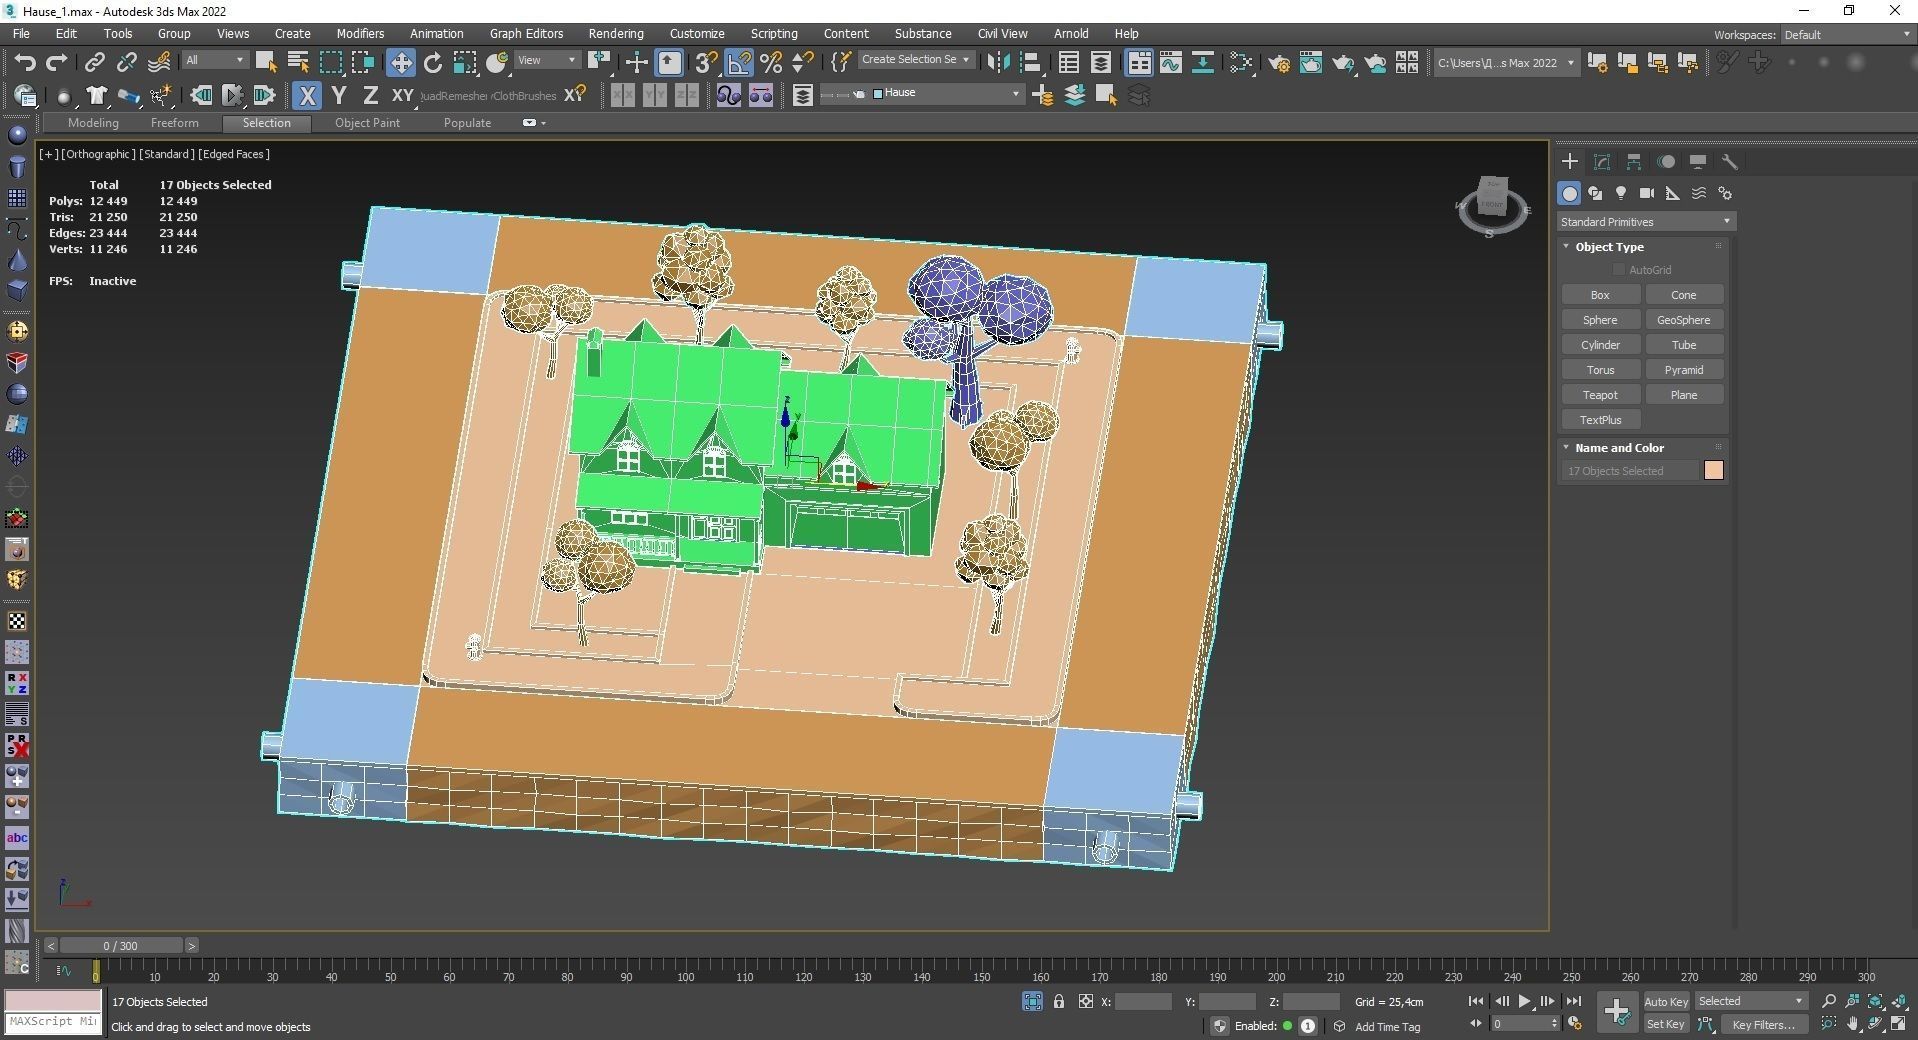The image size is (1918, 1040).
Task: Switch to the Freeform ribbon tab
Action: click(x=175, y=123)
